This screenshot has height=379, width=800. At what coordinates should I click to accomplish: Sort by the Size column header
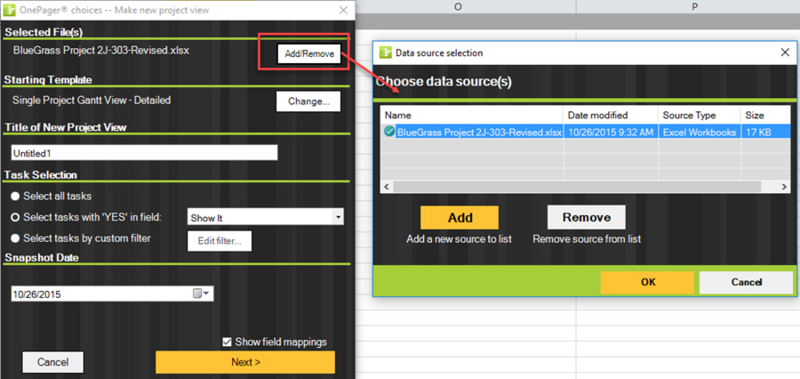pyautogui.click(x=765, y=115)
